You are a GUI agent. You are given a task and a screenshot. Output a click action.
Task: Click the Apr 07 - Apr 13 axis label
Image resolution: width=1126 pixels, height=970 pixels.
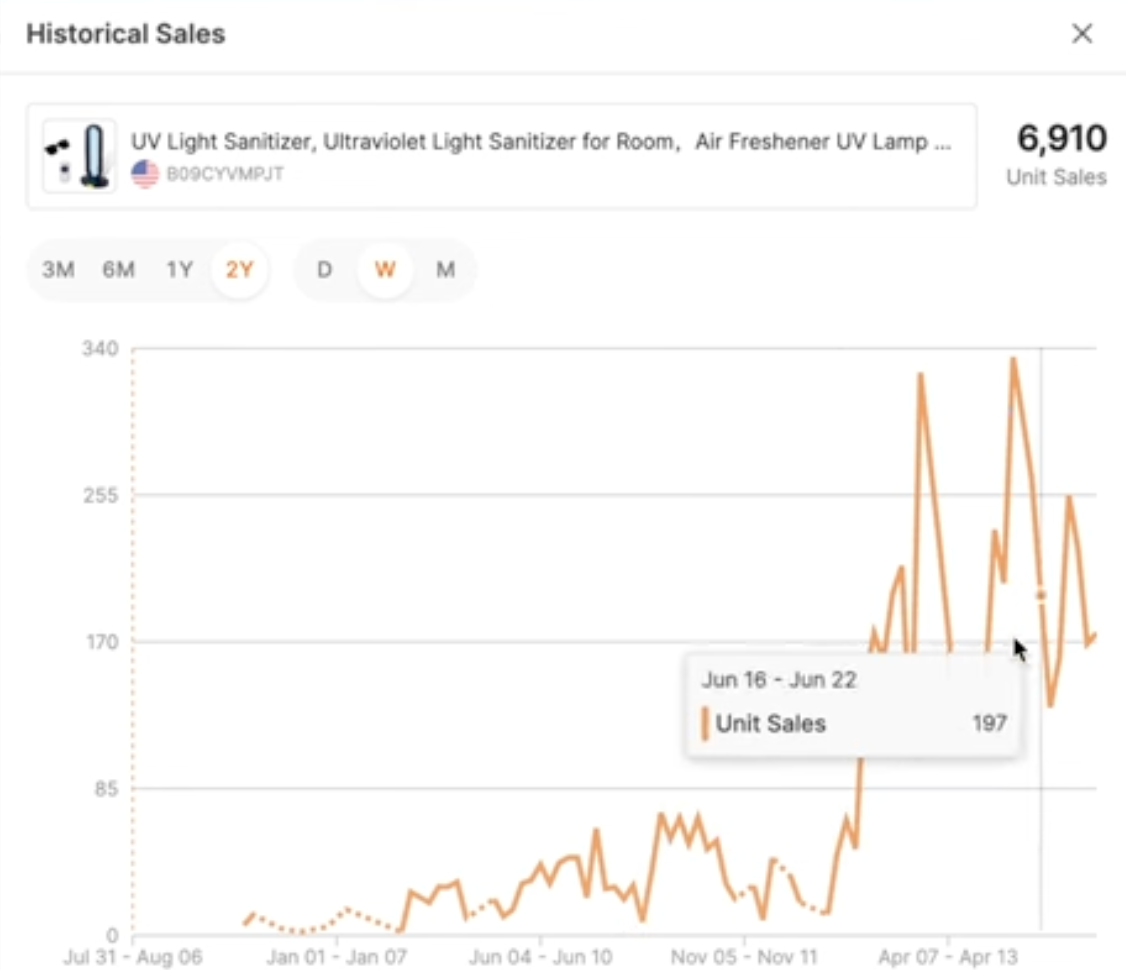click(948, 957)
